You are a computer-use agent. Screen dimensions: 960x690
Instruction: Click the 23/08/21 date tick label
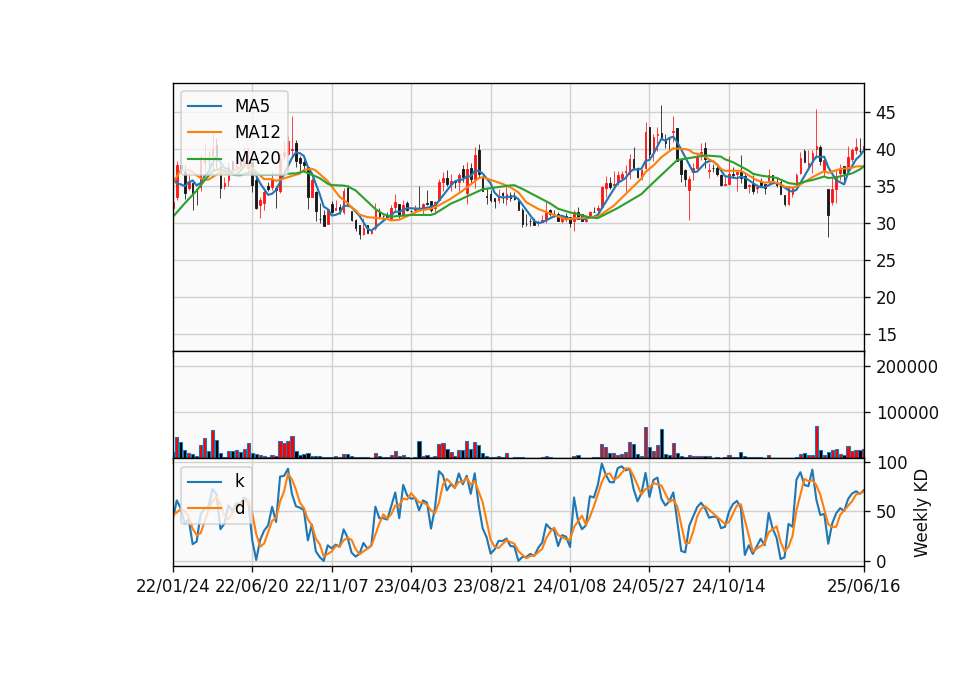490,586
